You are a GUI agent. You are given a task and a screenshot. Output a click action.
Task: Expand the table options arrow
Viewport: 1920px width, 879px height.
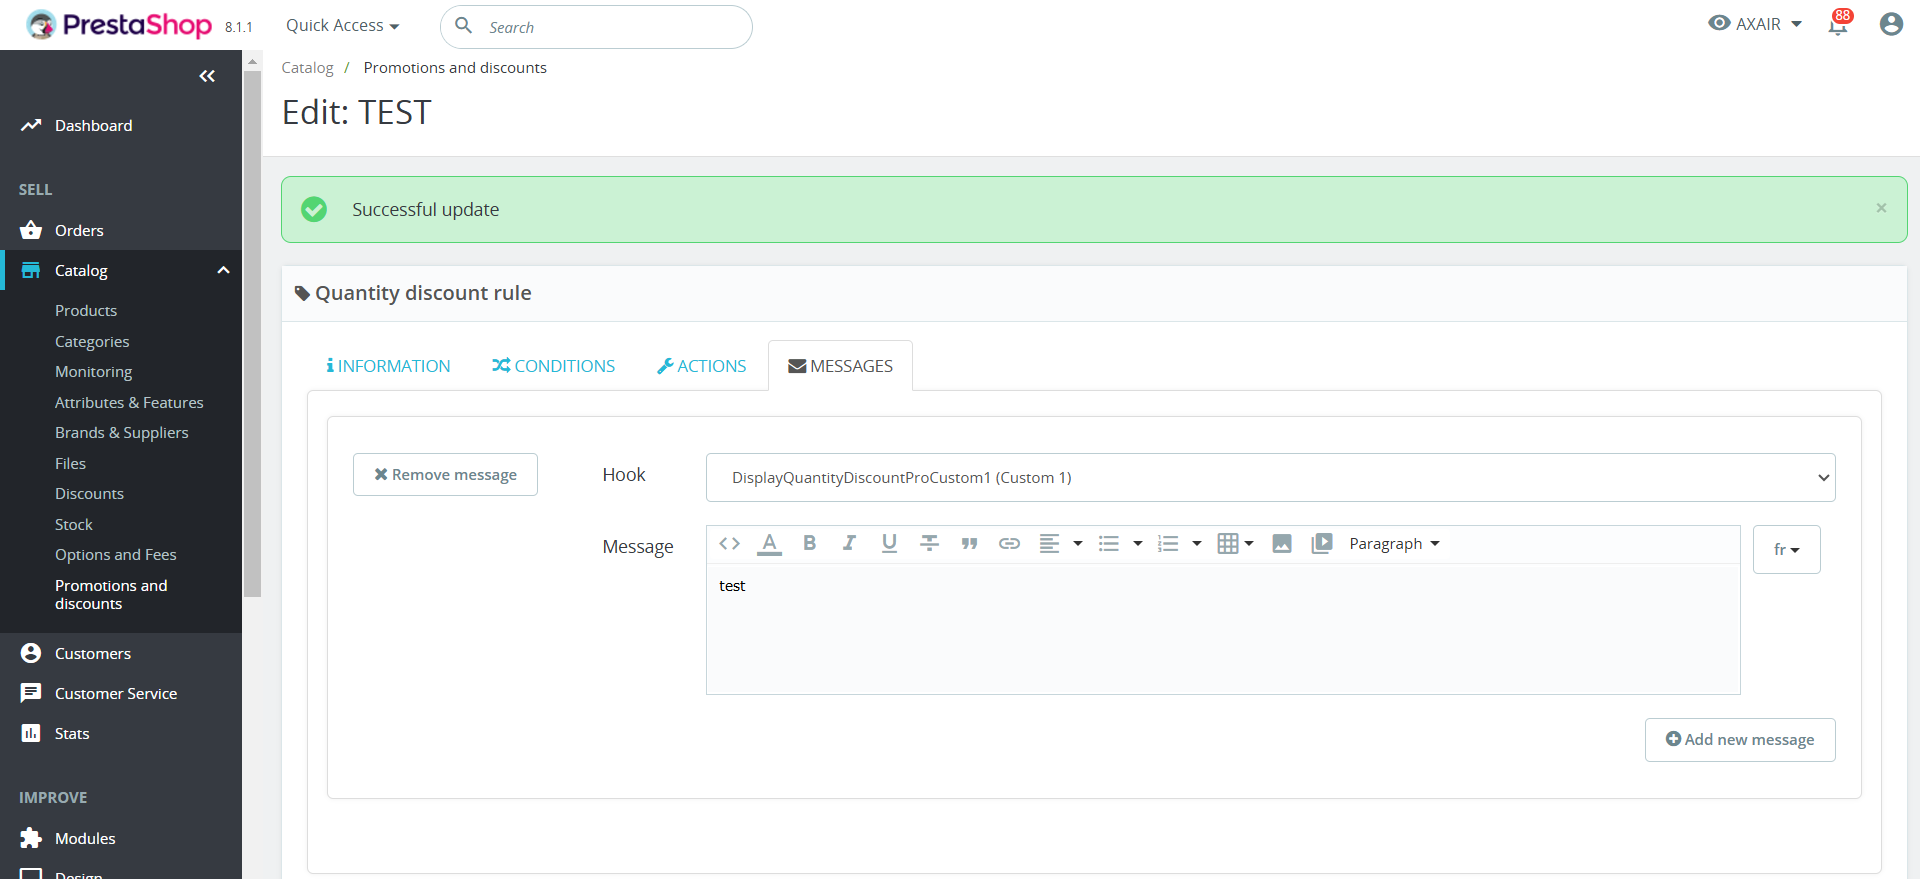[1249, 544]
